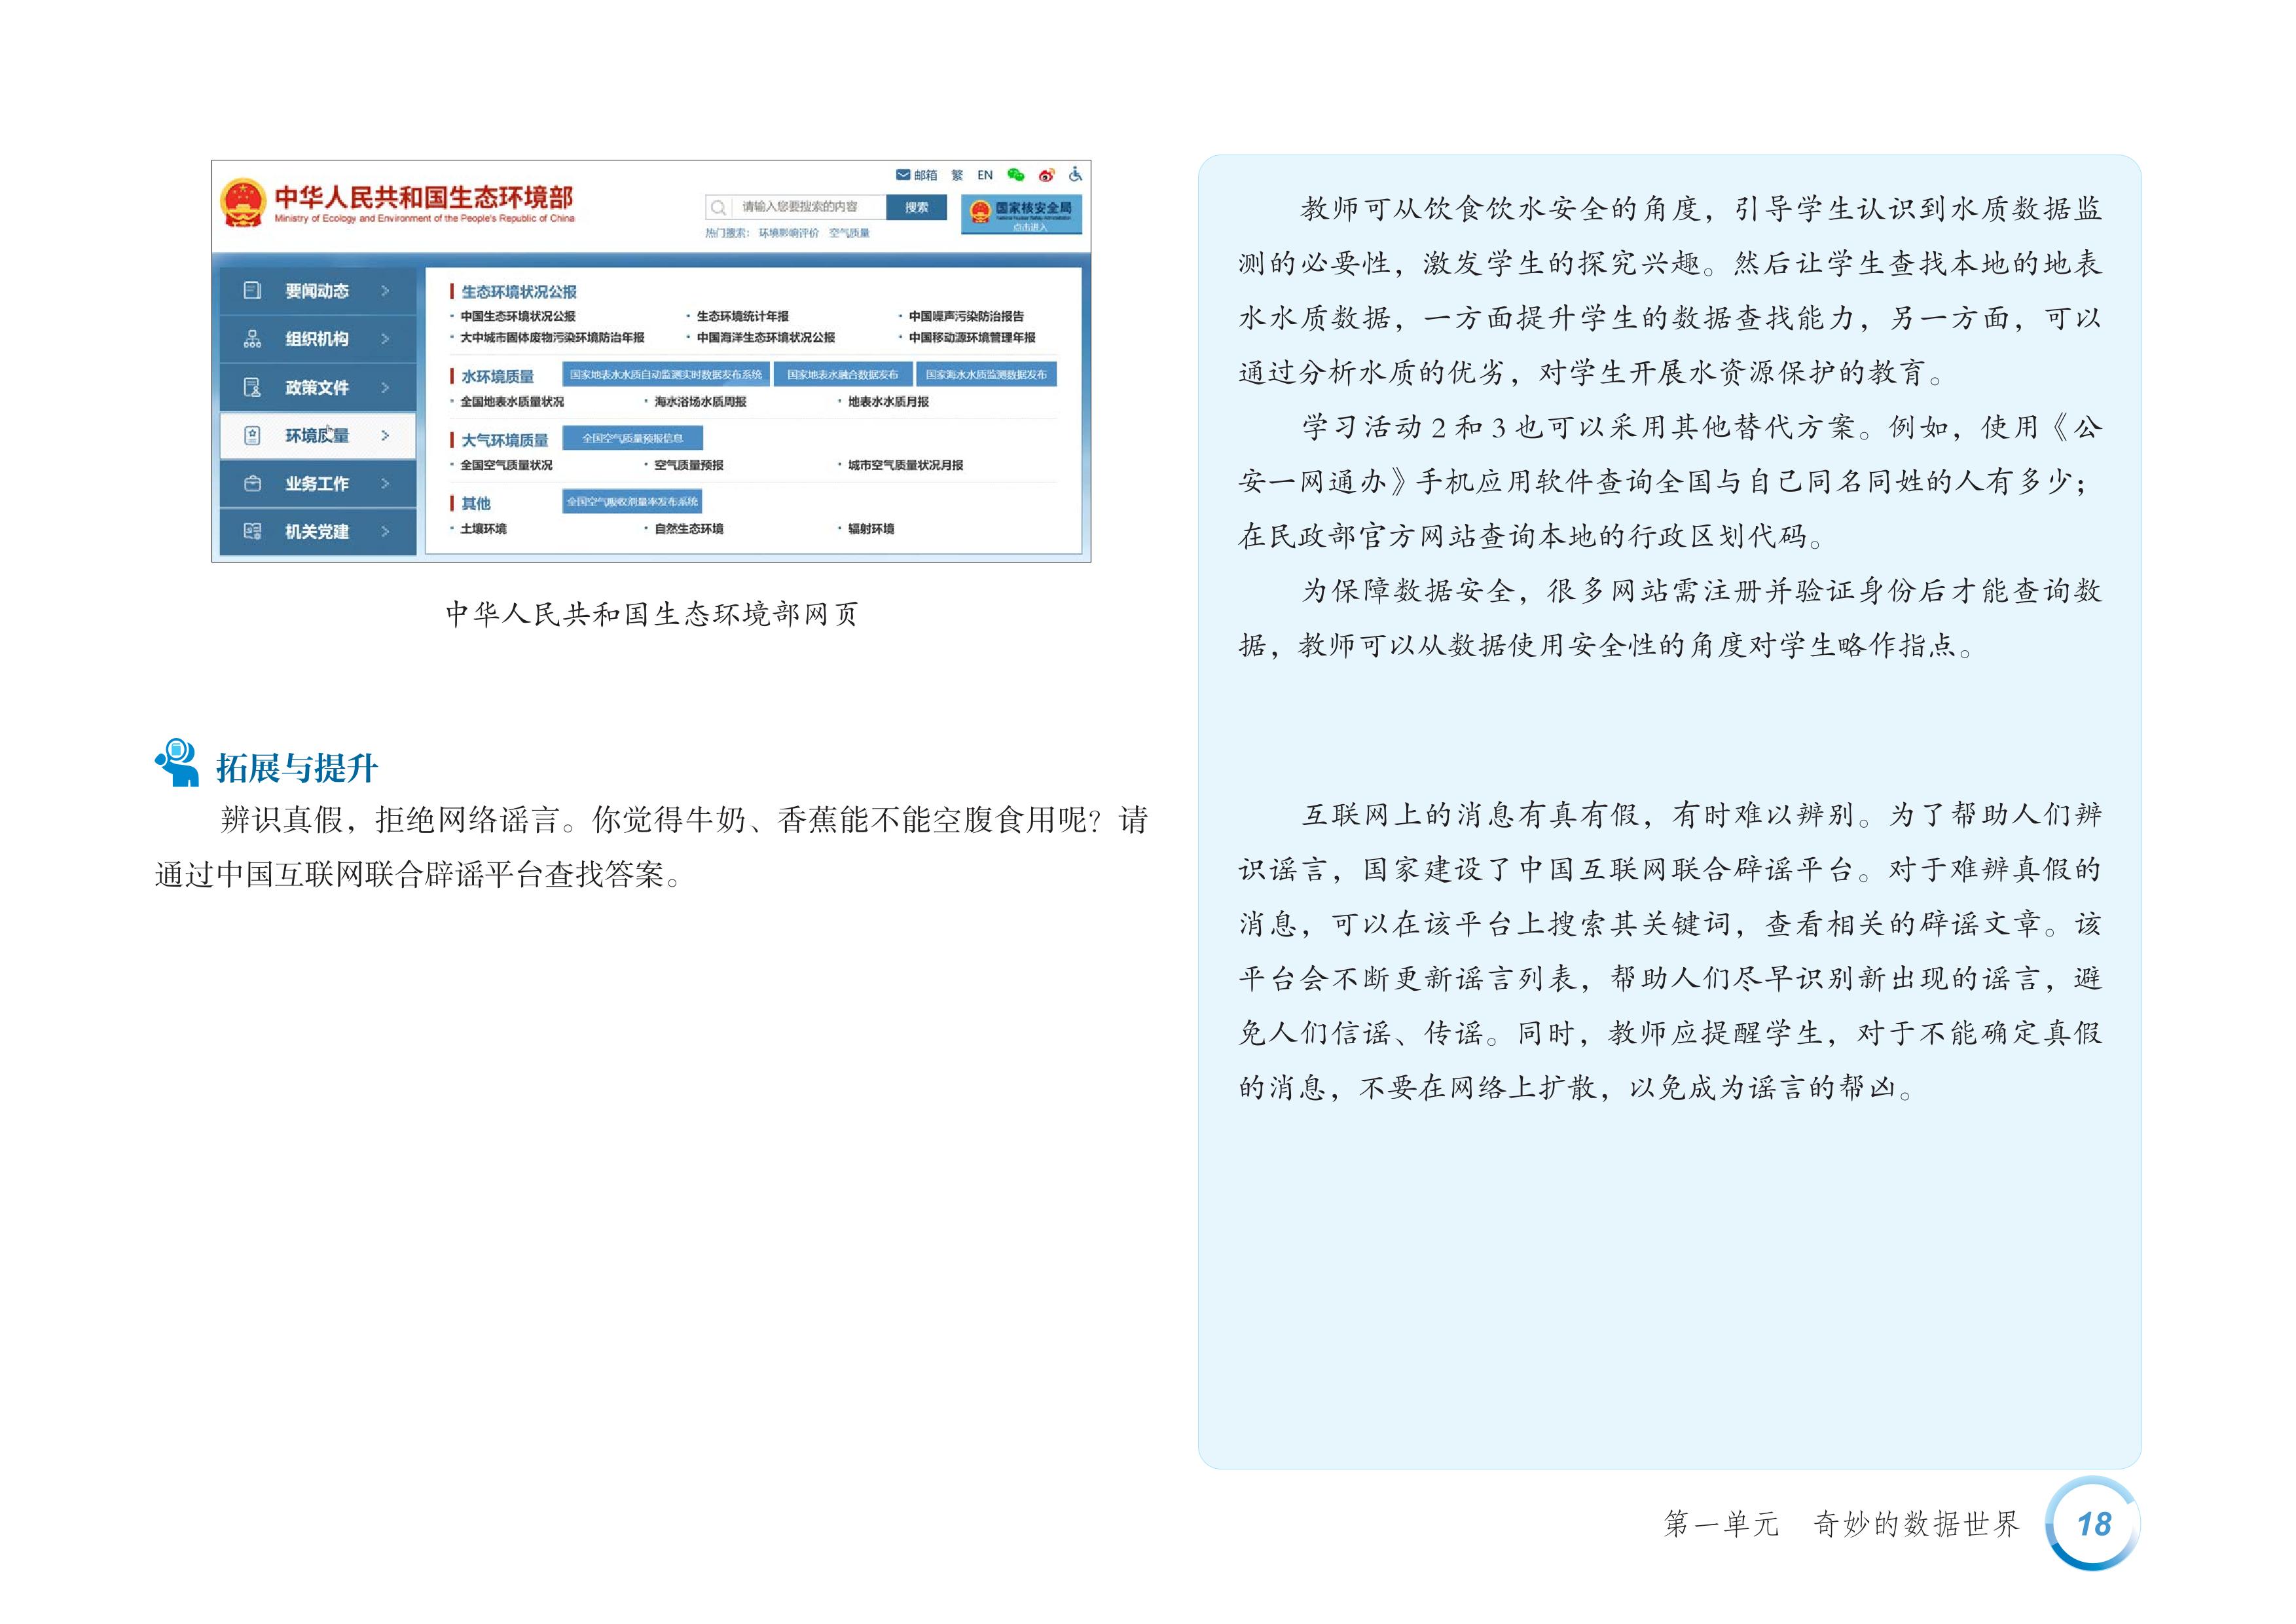This screenshot has height=1624, width=2296.
Task: Click the 业务工作 briefcase icon
Action: click(252, 483)
